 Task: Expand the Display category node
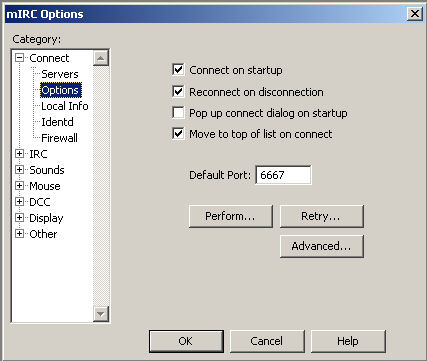(19, 218)
